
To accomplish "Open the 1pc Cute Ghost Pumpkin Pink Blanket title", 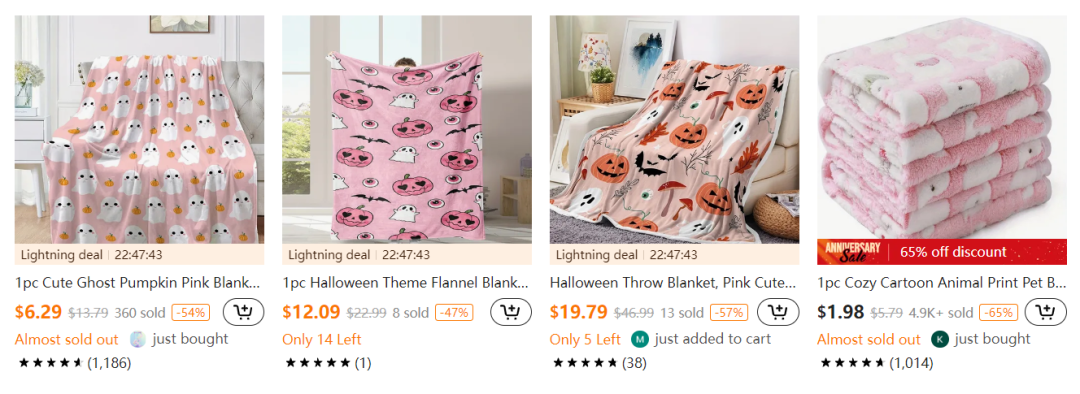I will 138,282.
